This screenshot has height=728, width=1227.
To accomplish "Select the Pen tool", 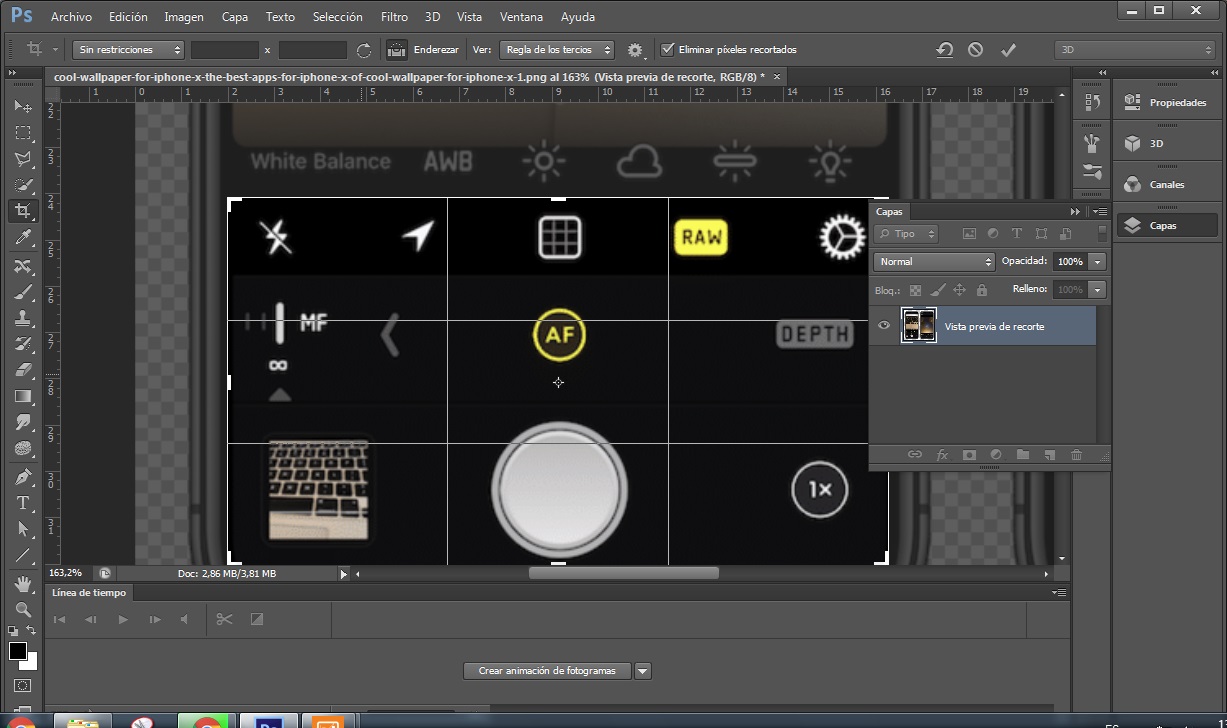I will pos(22,477).
